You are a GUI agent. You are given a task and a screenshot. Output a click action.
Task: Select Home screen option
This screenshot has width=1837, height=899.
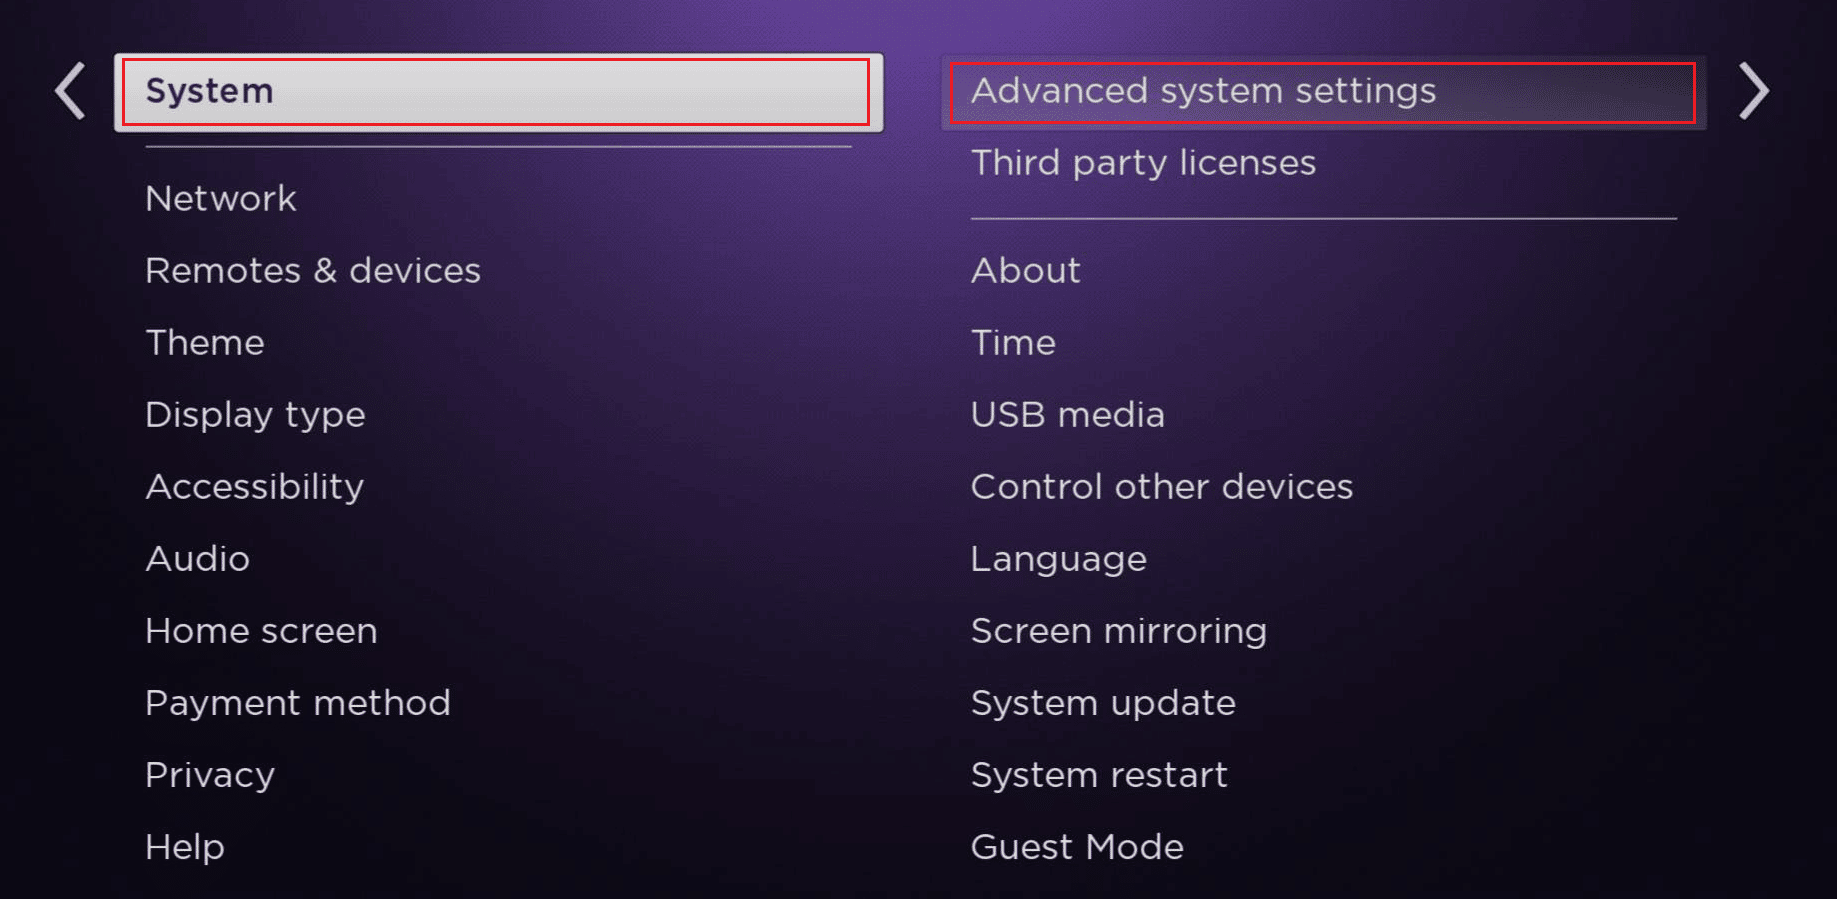[261, 631]
